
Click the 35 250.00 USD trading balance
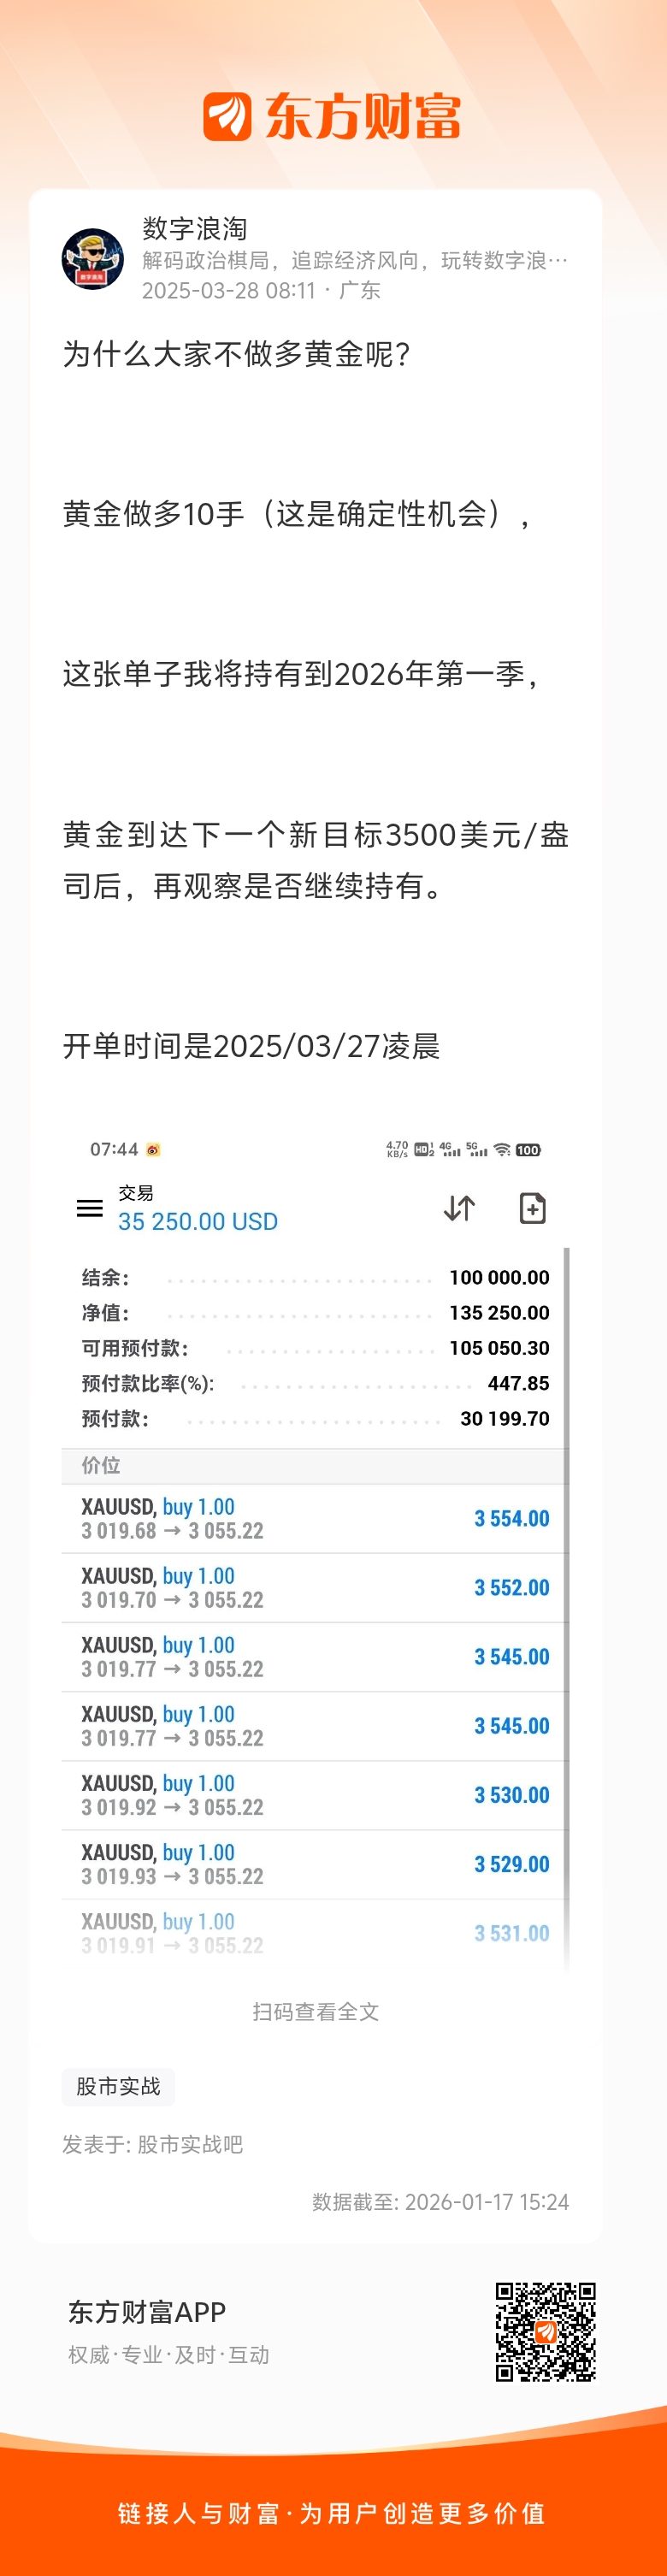point(198,1221)
